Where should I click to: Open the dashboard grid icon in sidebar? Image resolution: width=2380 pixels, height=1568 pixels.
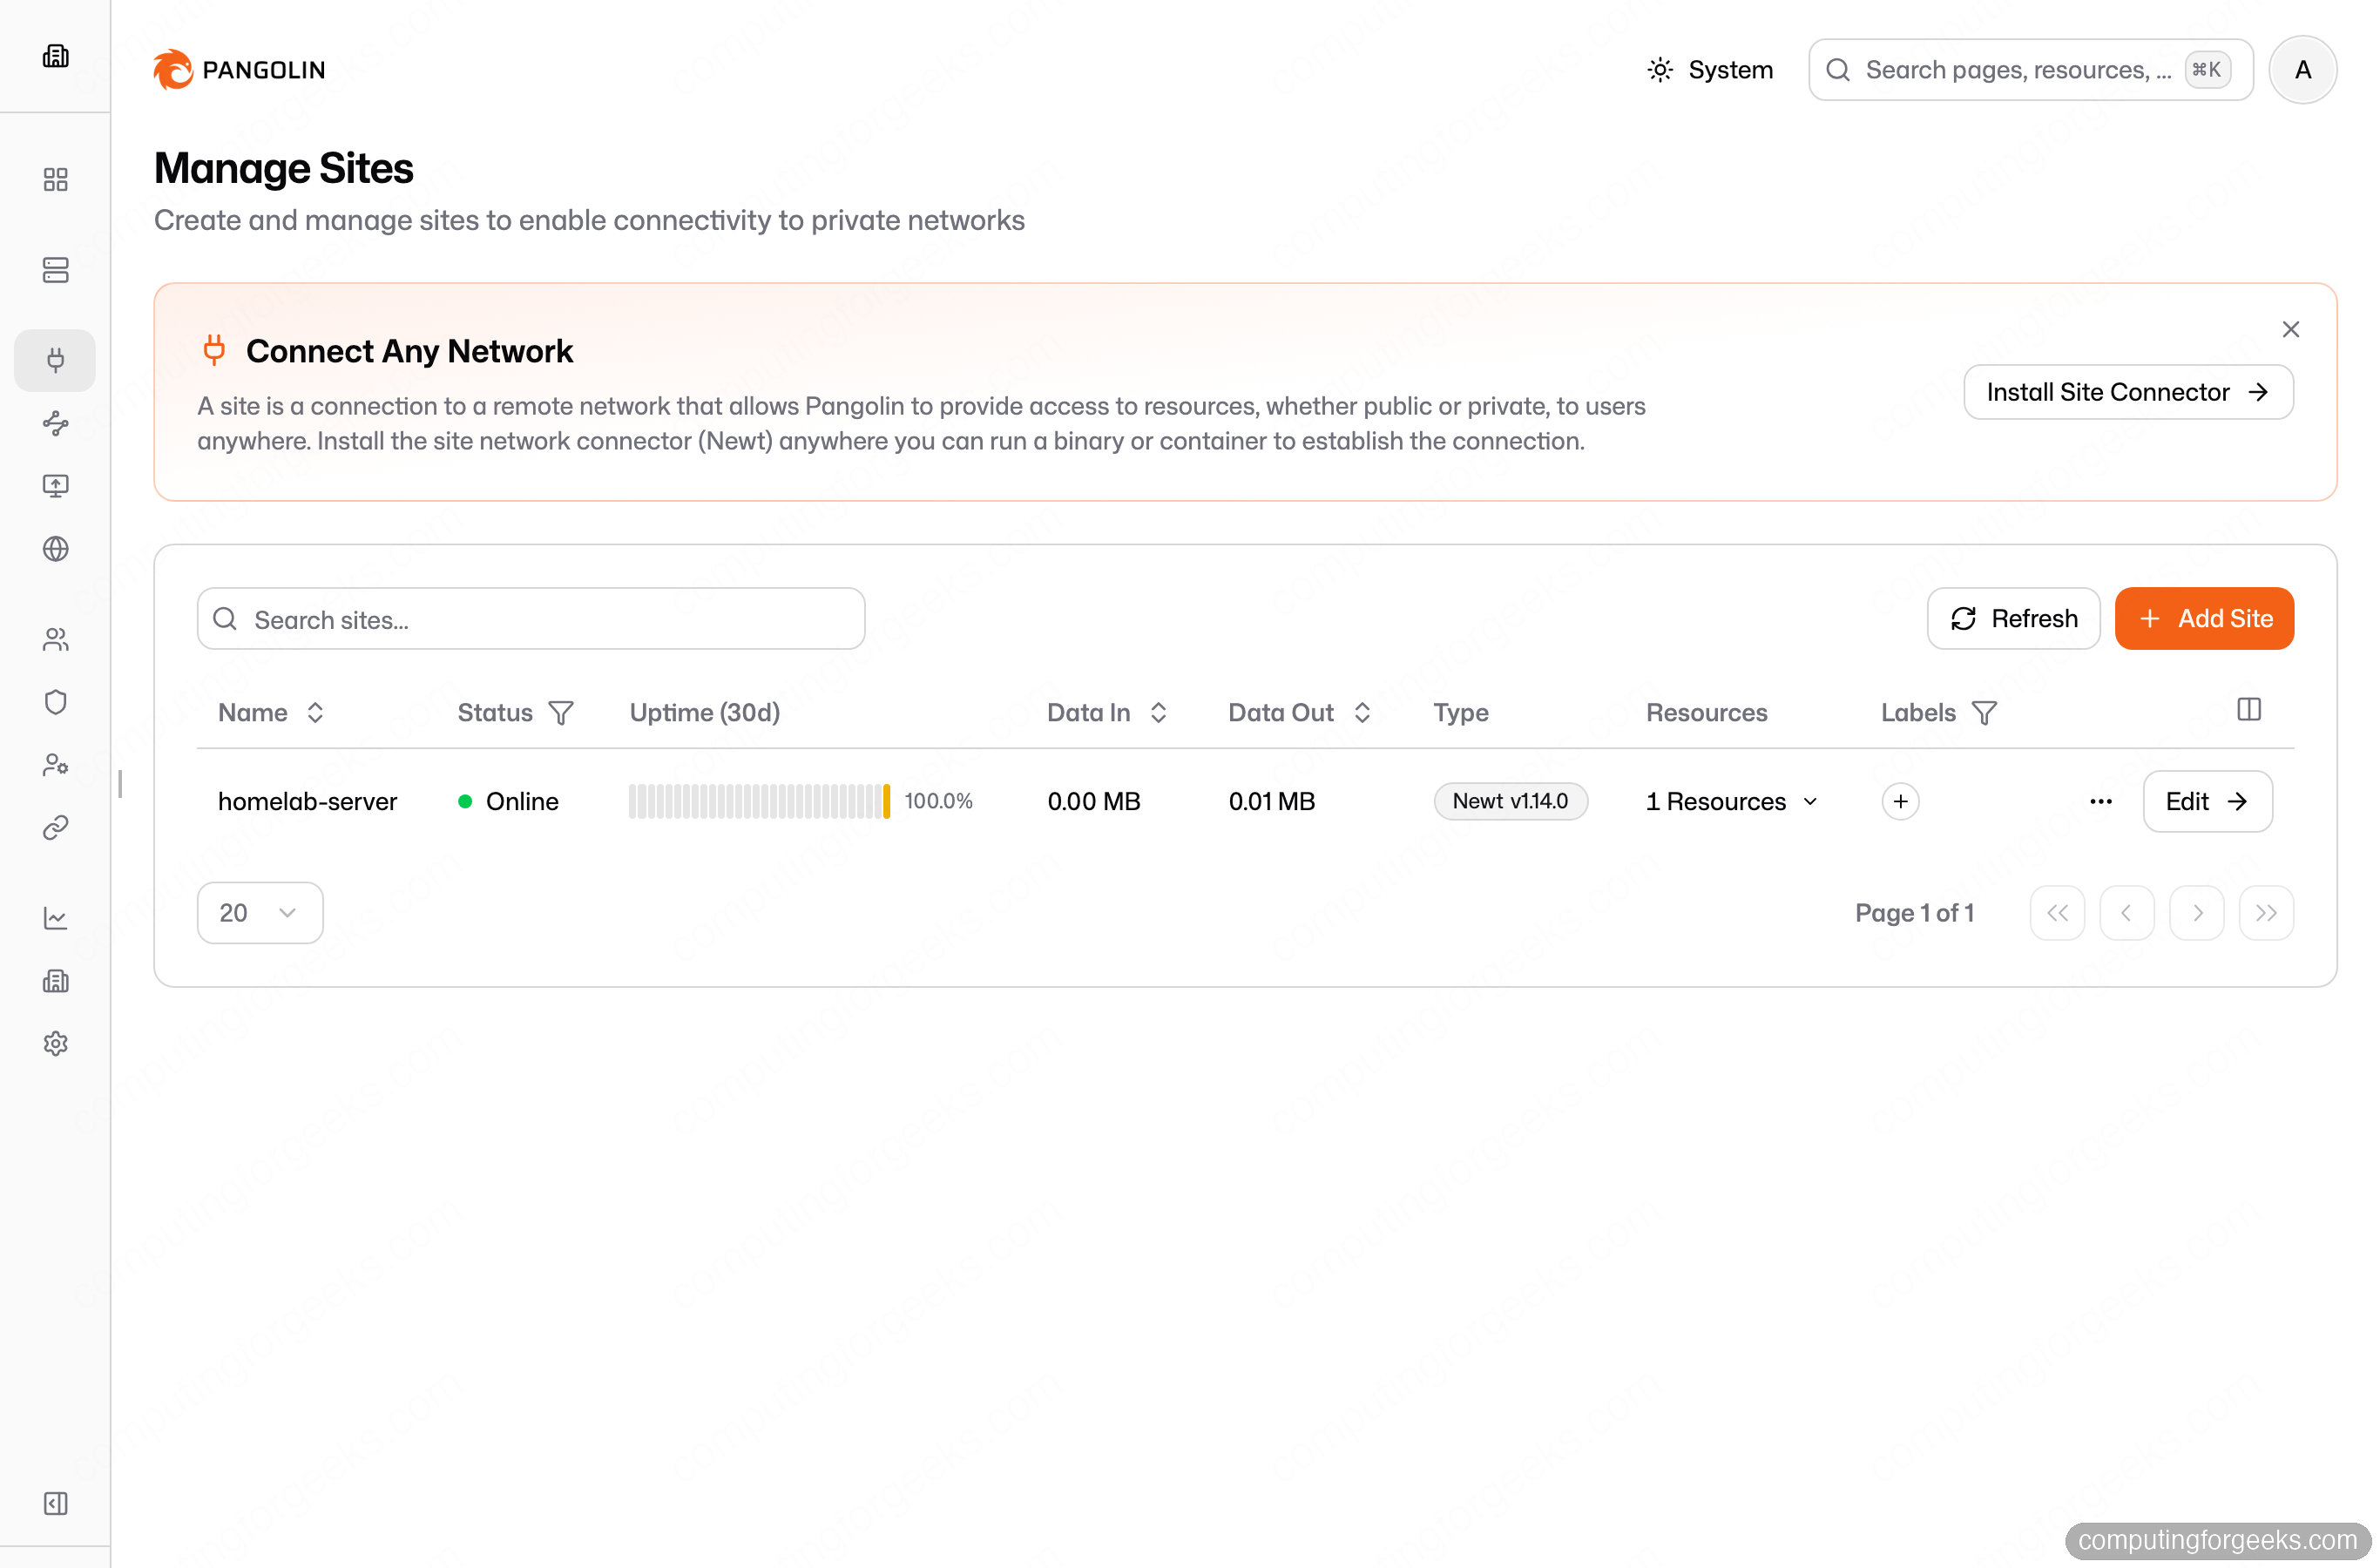pyautogui.click(x=55, y=179)
